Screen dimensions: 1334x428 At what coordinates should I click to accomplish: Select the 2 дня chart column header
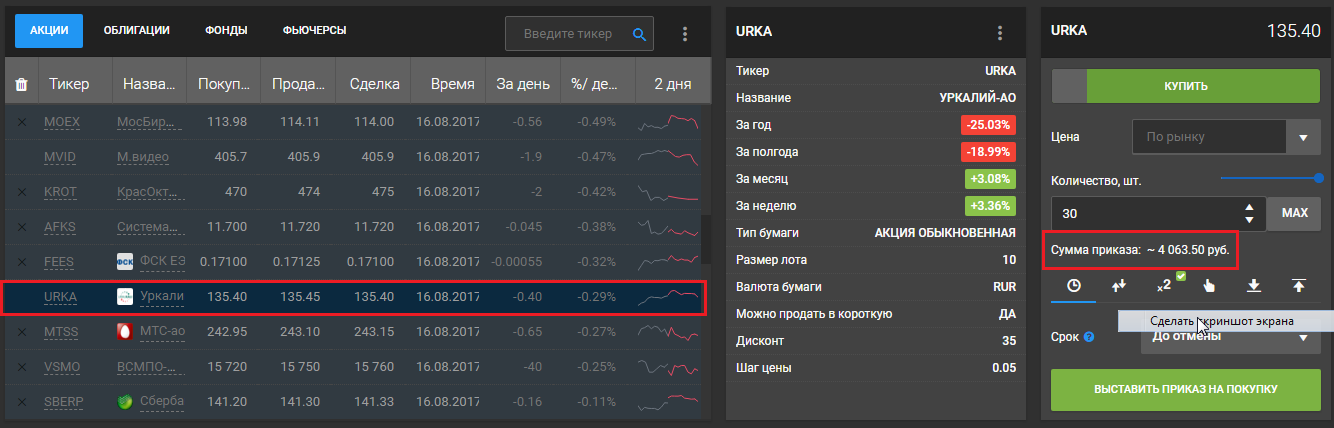(x=672, y=85)
